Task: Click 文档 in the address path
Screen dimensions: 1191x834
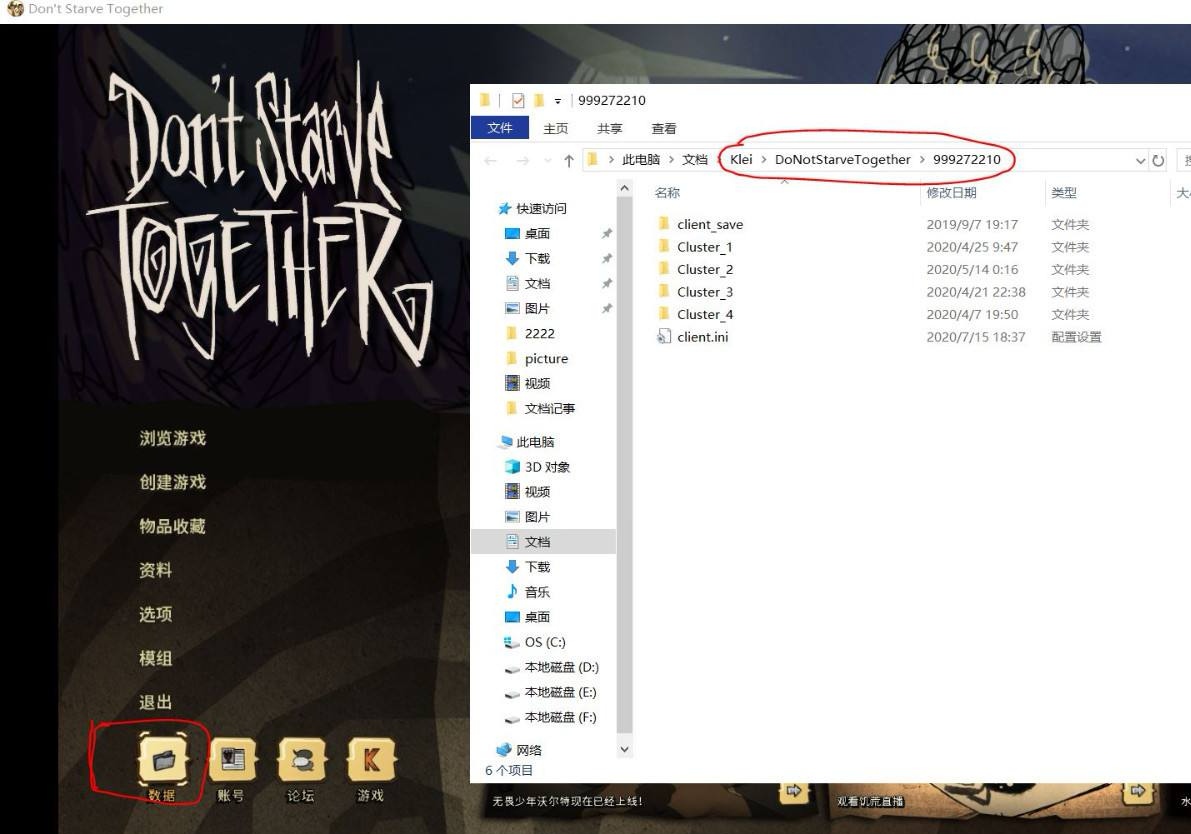Action: pyautogui.click(x=694, y=160)
